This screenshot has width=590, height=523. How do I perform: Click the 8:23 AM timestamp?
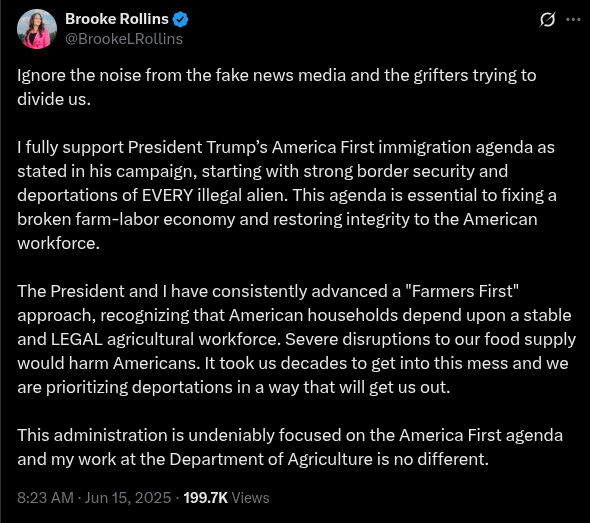tap(45, 497)
